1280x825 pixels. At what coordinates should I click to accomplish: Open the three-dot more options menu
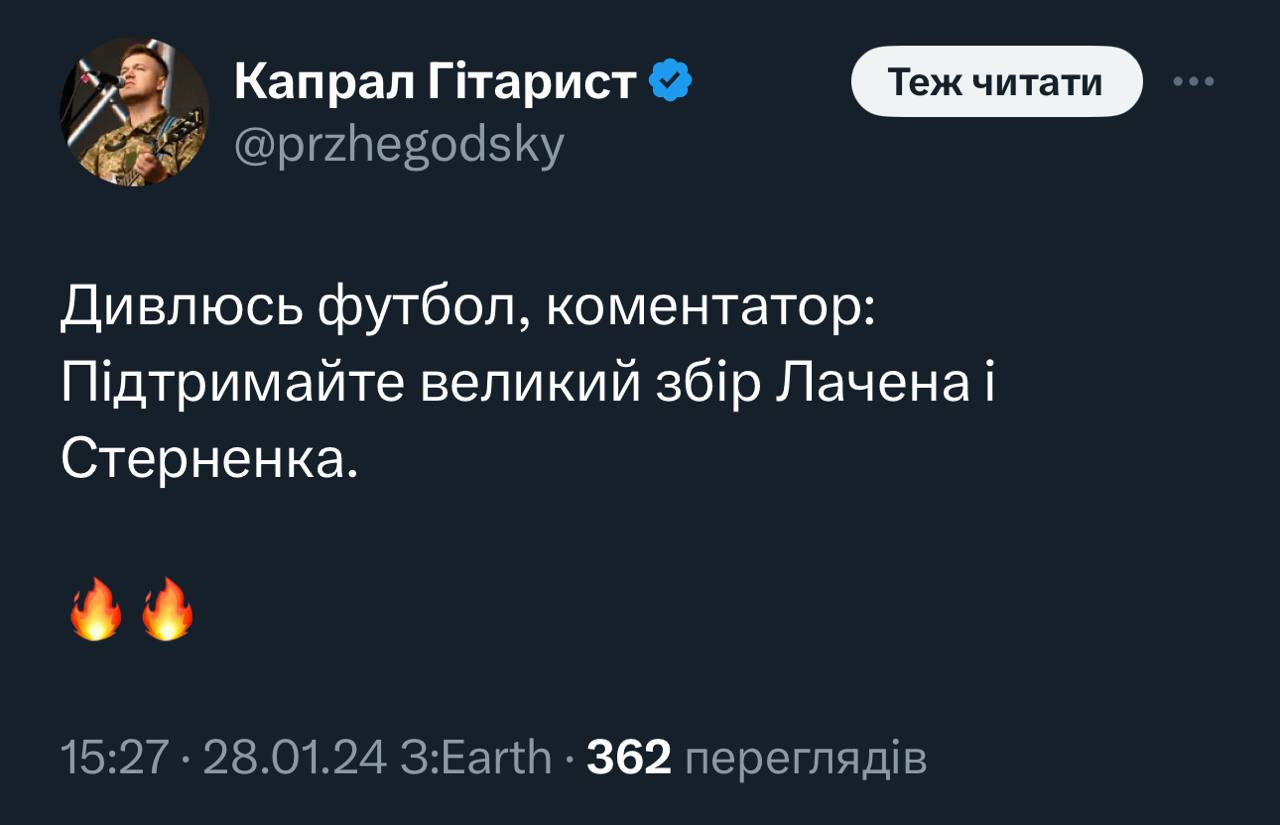(x=1194, y=82)
